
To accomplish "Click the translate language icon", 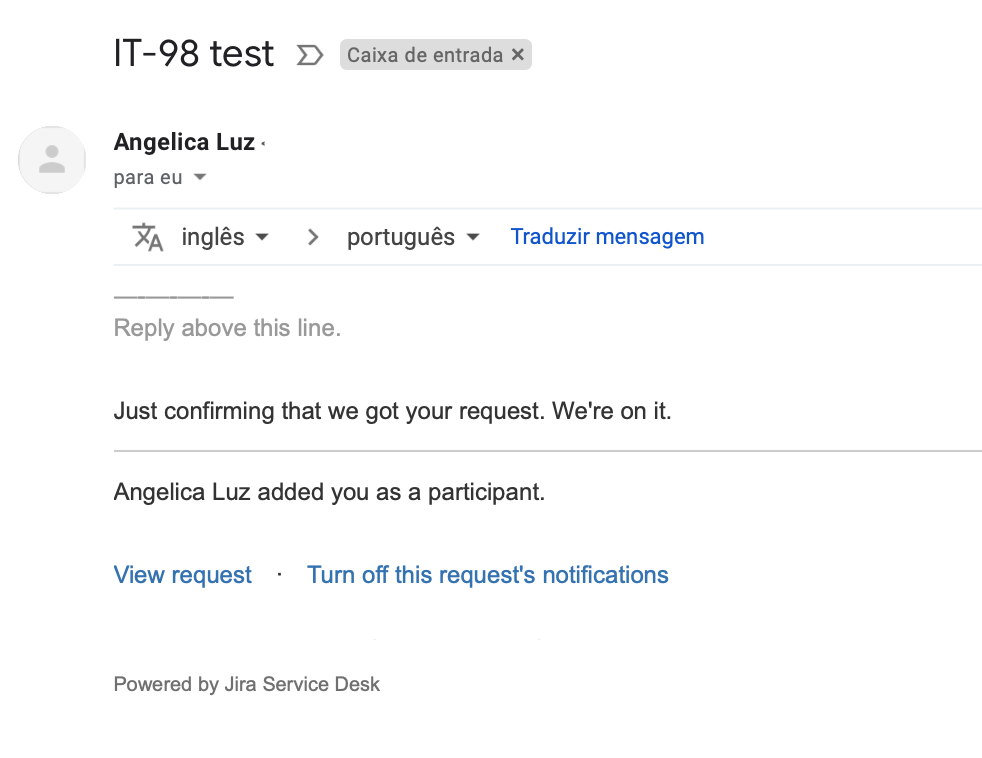I will (x=148, y=237).
